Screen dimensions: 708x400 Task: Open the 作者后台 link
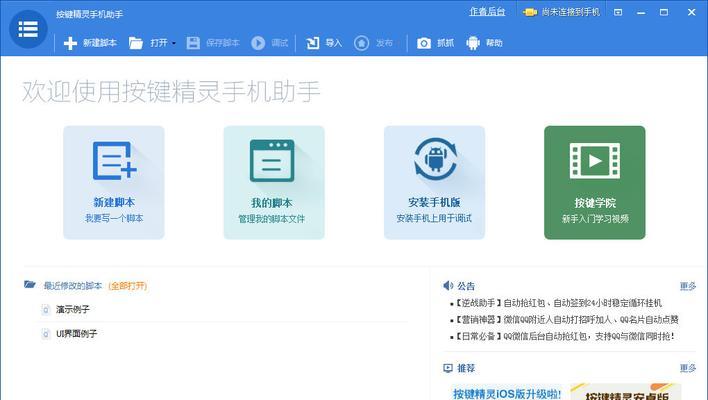click(x=487, y=12)
